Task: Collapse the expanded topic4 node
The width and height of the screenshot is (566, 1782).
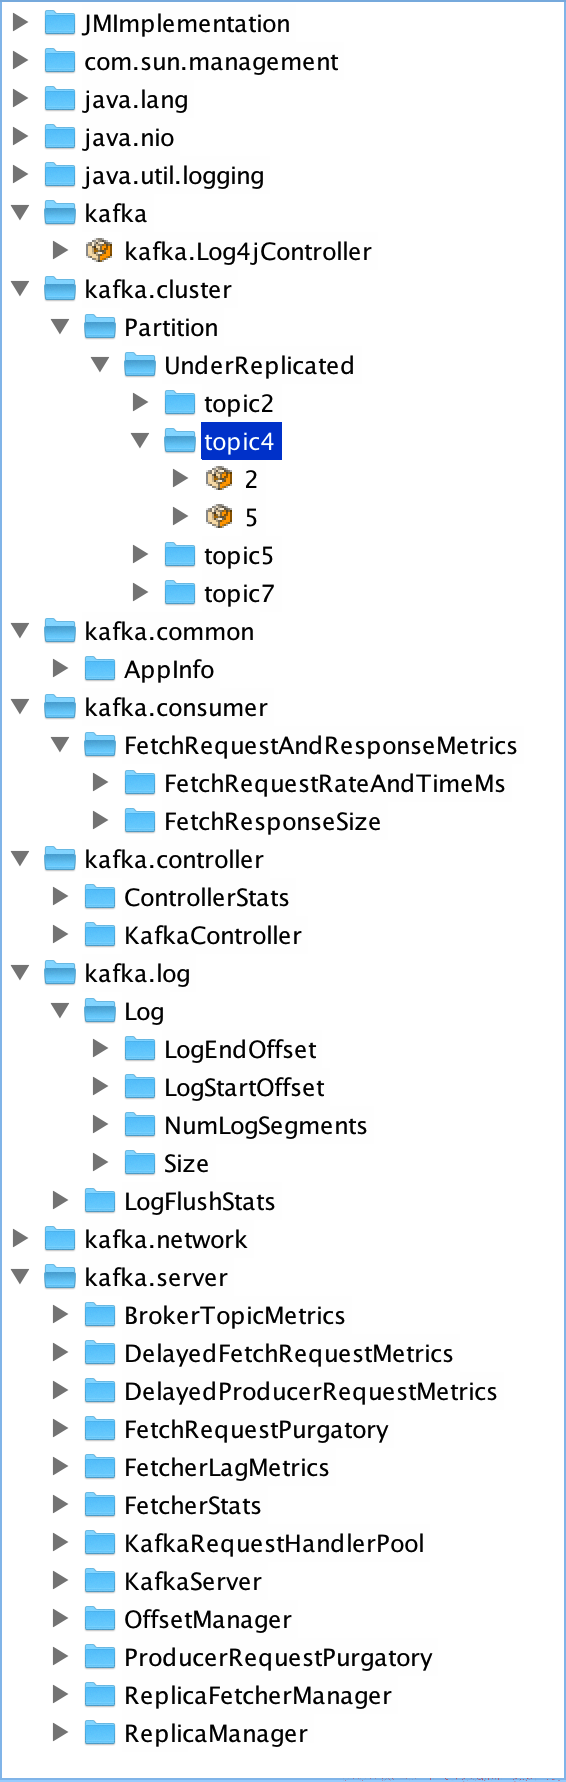Action: (x=140, y=441)
